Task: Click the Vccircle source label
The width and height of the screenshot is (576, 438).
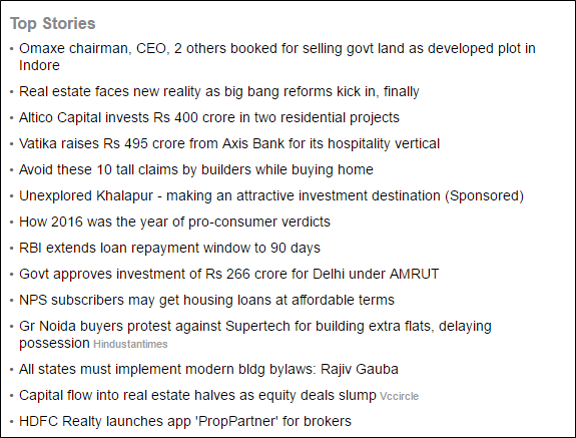Action: pyautogui.click(x=399, y=396)
